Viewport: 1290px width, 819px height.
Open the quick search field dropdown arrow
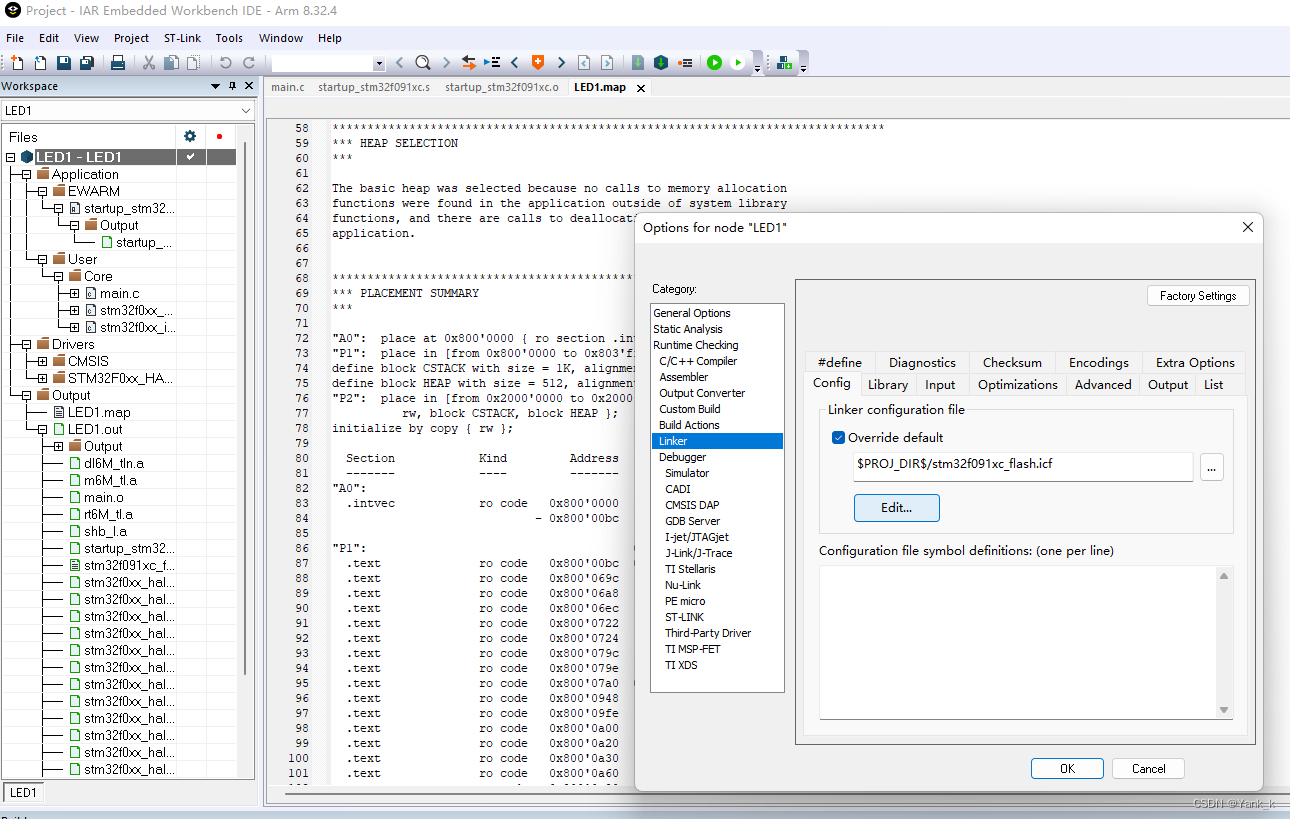point(379,64)
